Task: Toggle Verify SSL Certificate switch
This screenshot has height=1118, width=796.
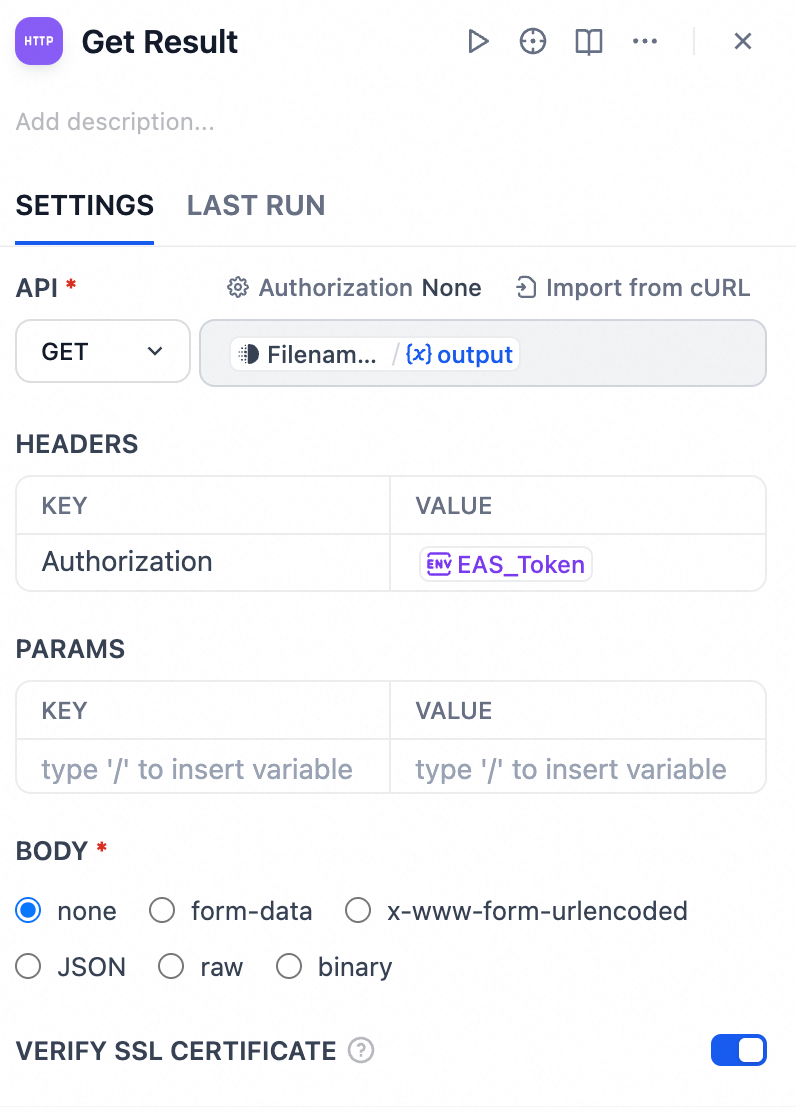Action: tap(738, 1050)
